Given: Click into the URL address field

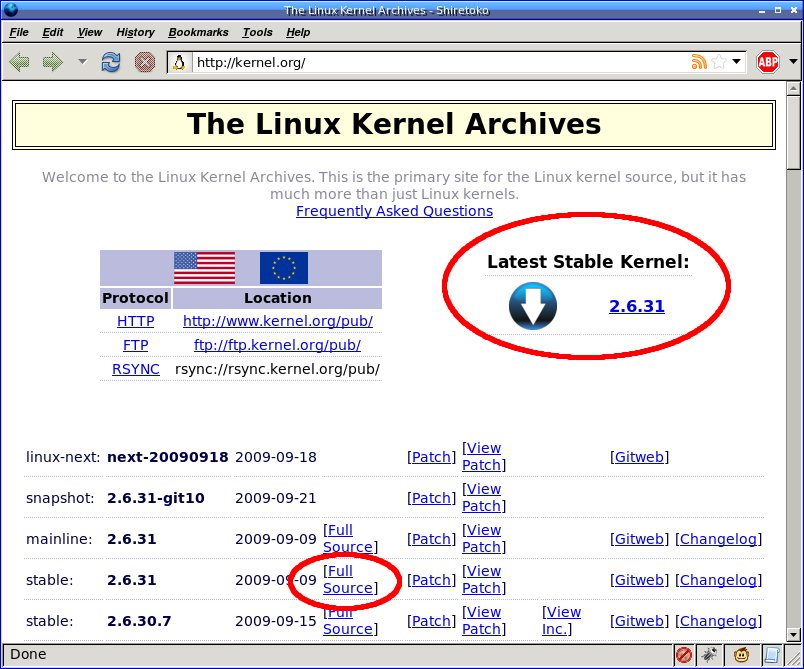Looking at the screenshot, I should pyautogui.click(x=430, y=62).
